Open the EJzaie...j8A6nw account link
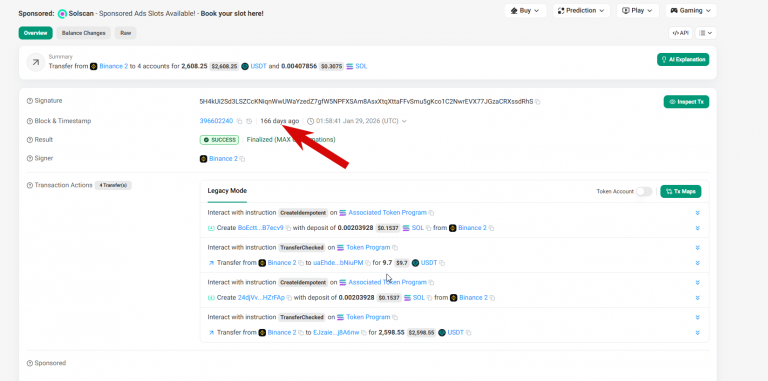 (x=336, y=333)
